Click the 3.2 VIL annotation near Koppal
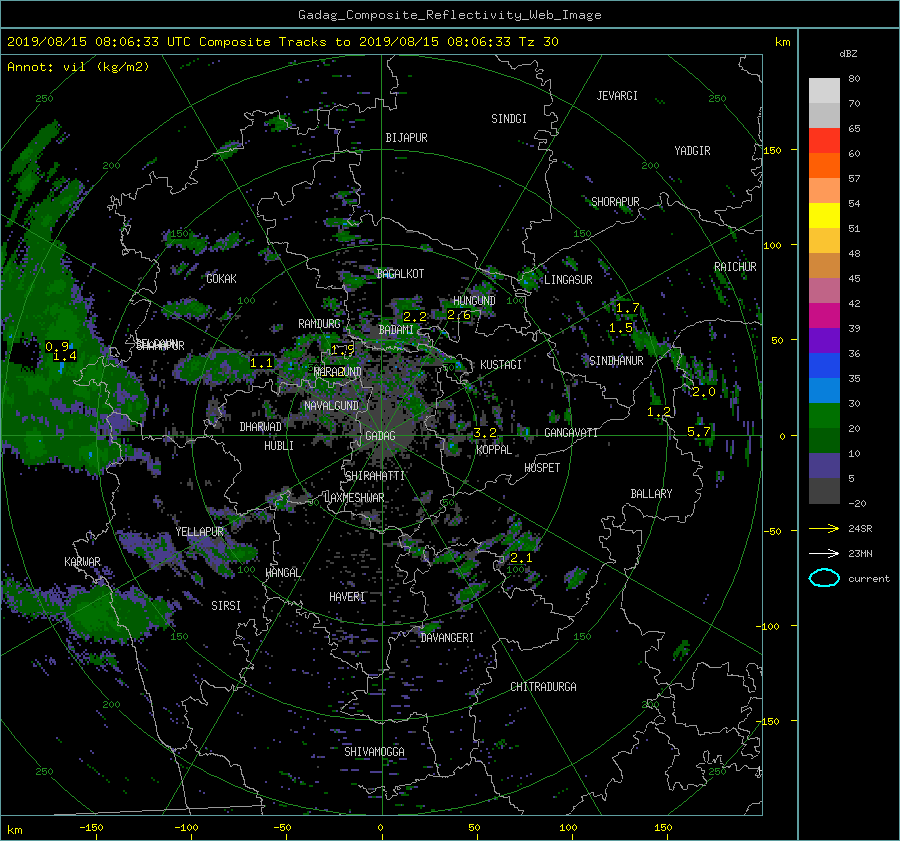Viewport: 900px width, 841px height. [x=484, y=433]
